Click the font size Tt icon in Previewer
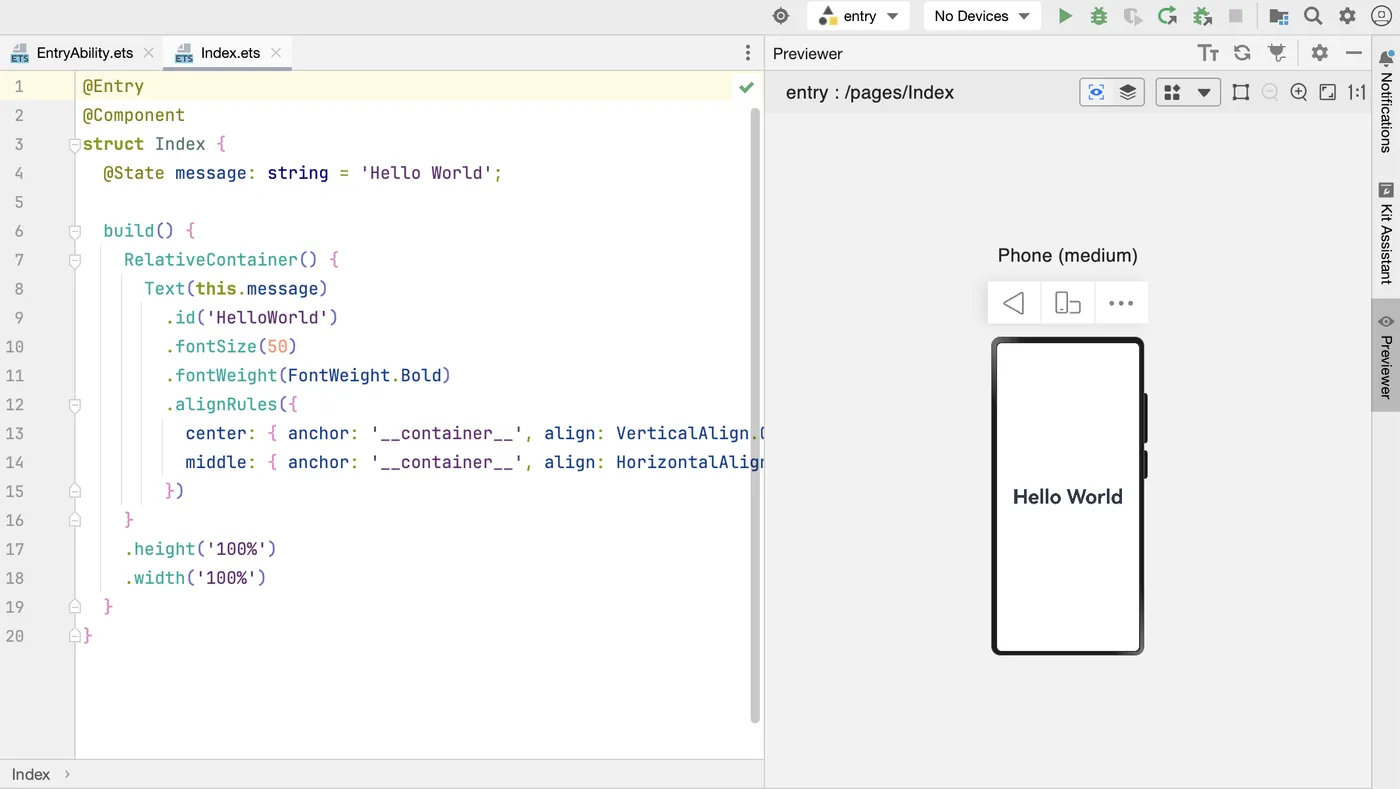1400x789 pixels. [x=1208, y=53]
